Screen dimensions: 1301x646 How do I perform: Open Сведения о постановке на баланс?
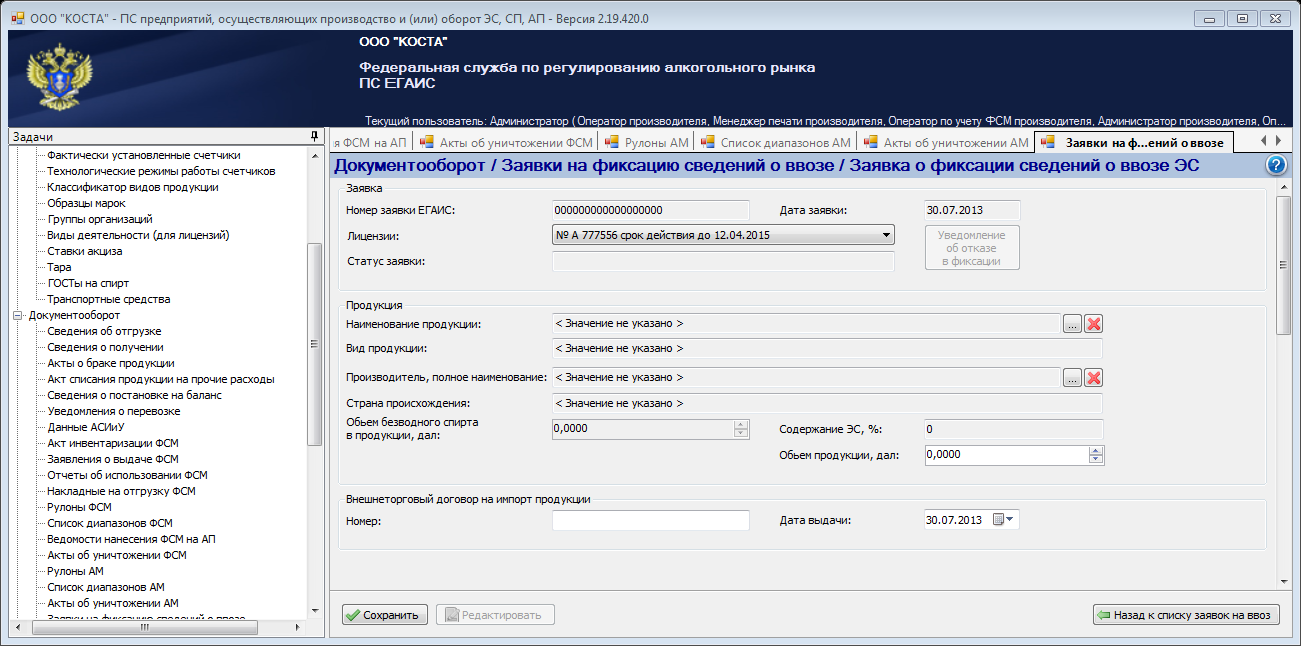tap(135, 395)
